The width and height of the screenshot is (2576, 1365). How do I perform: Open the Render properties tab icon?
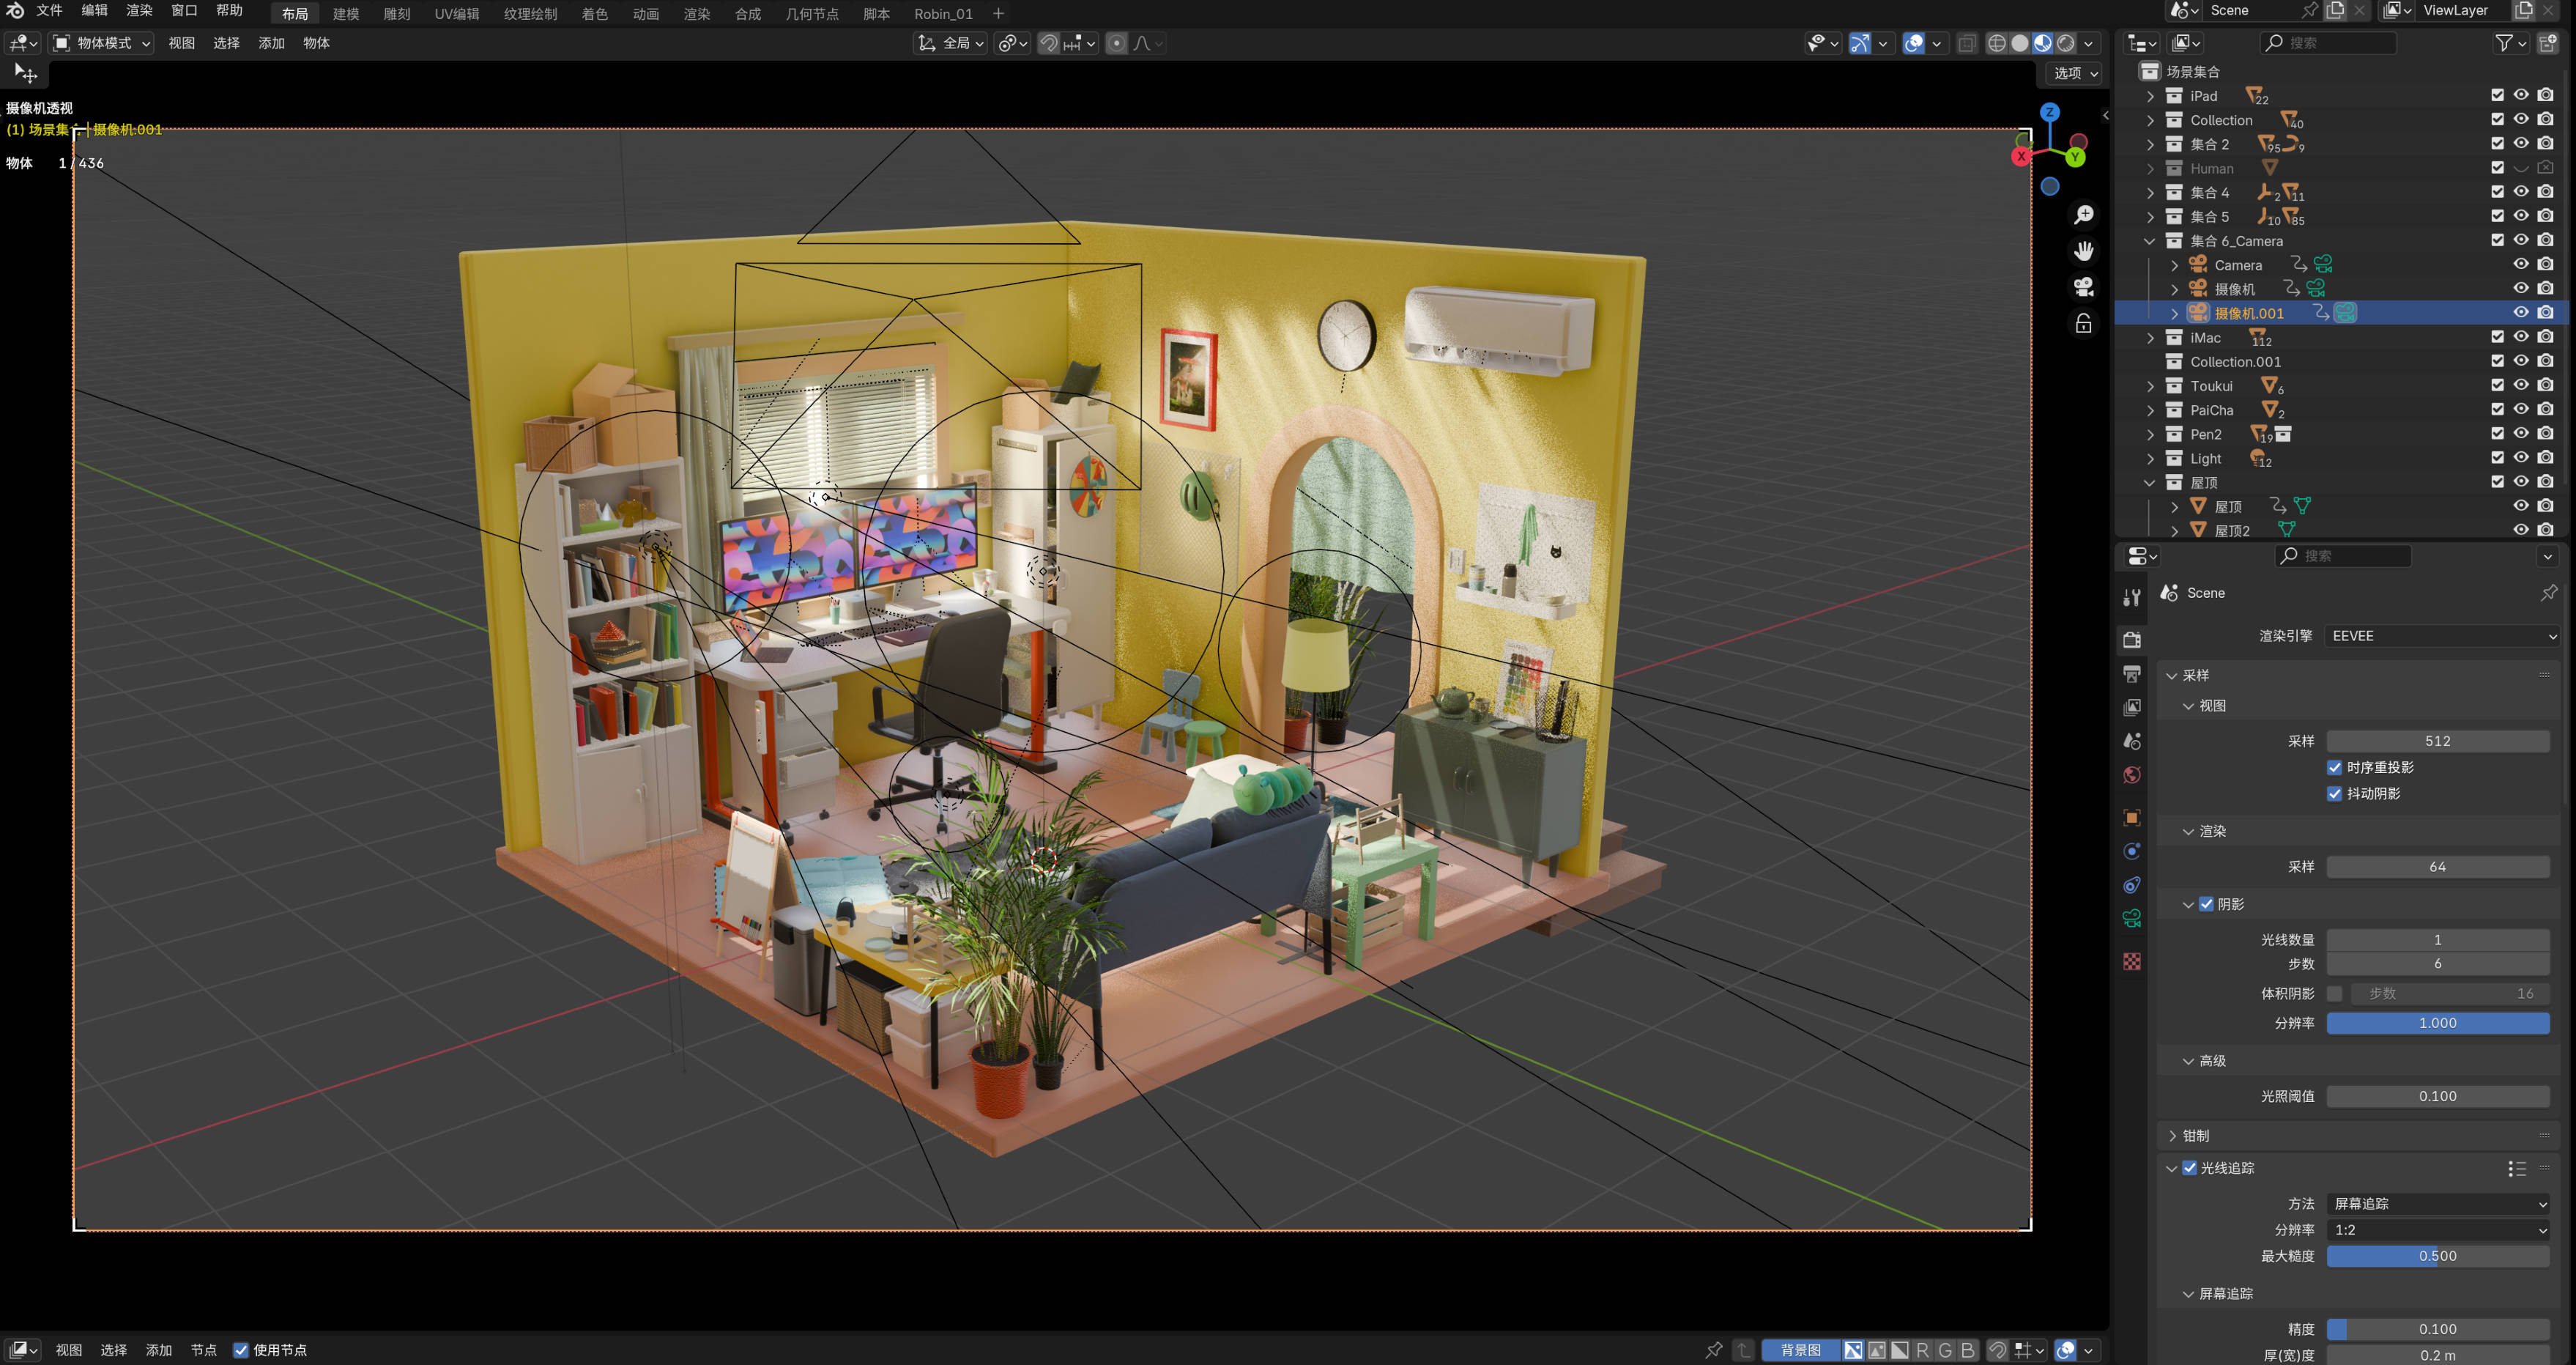coord(2131,640)
